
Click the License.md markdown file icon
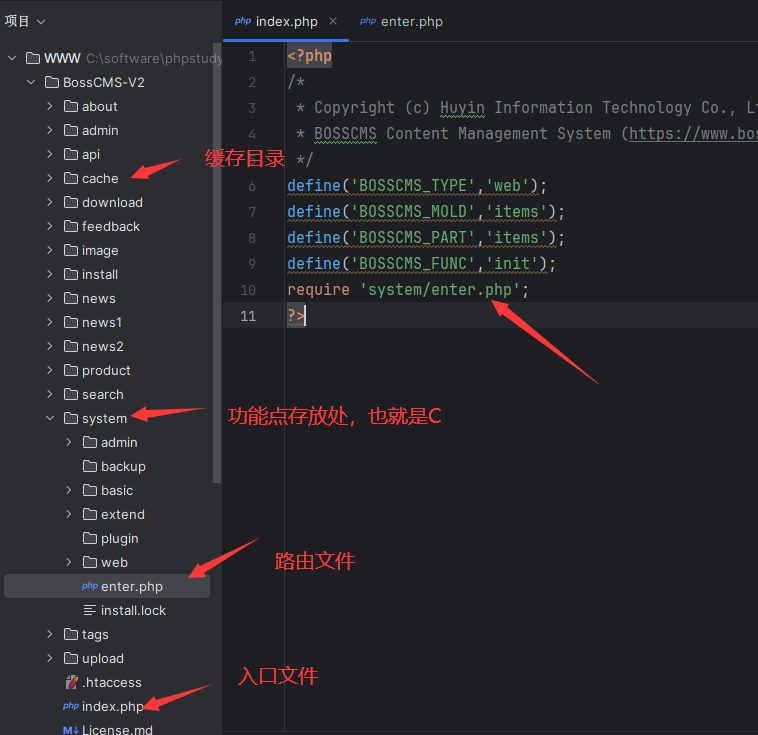click(x=71, y=730)
